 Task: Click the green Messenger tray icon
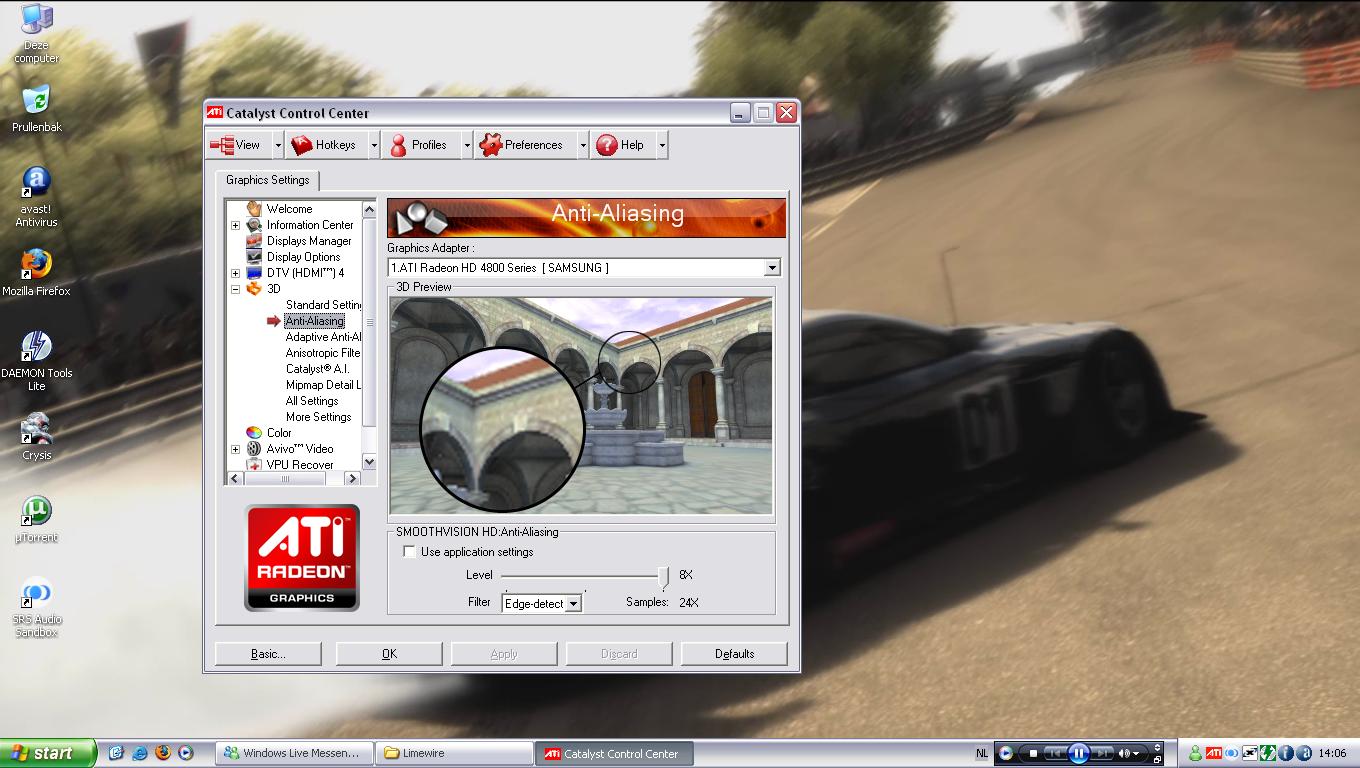(1195, 753)
